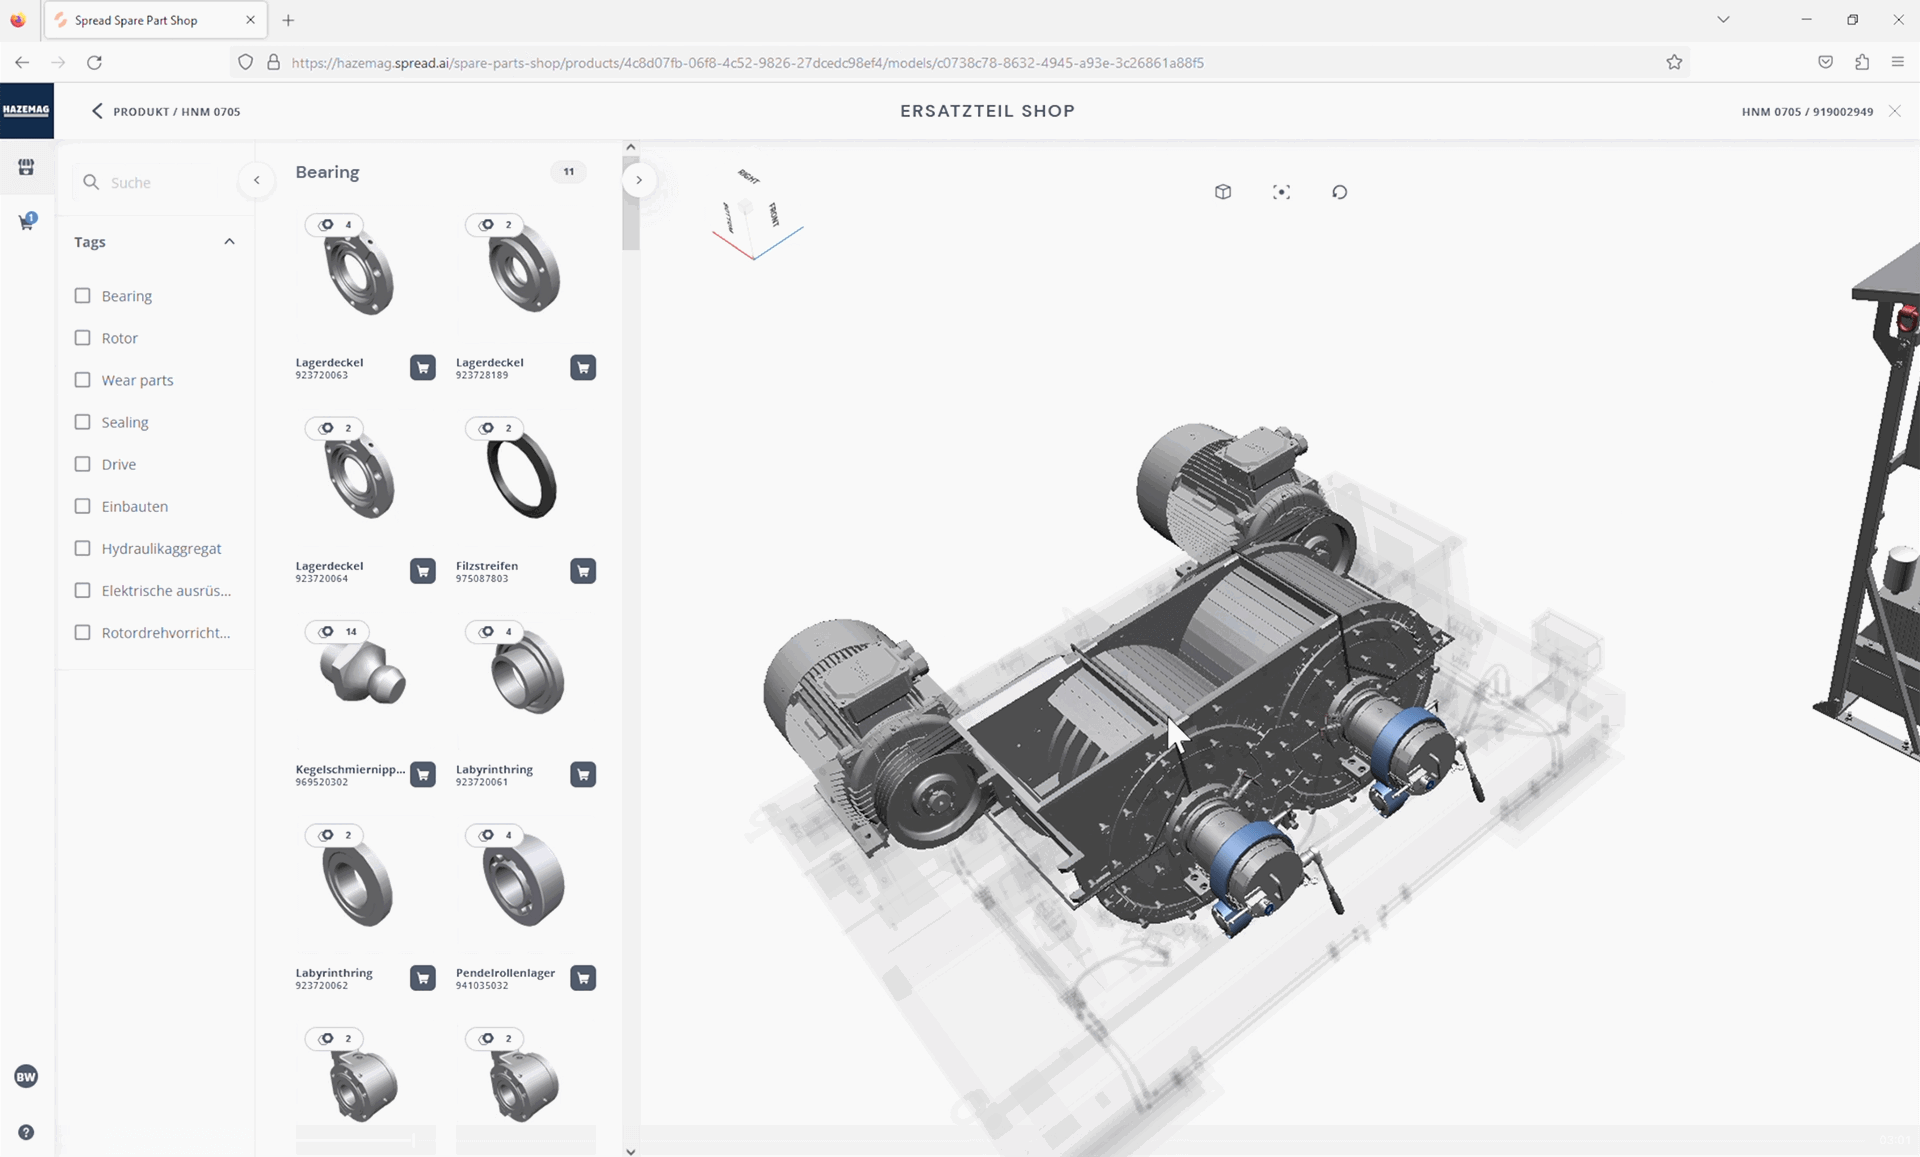
Task: Open browser tab list dropdown
Action: (1723, 20)
